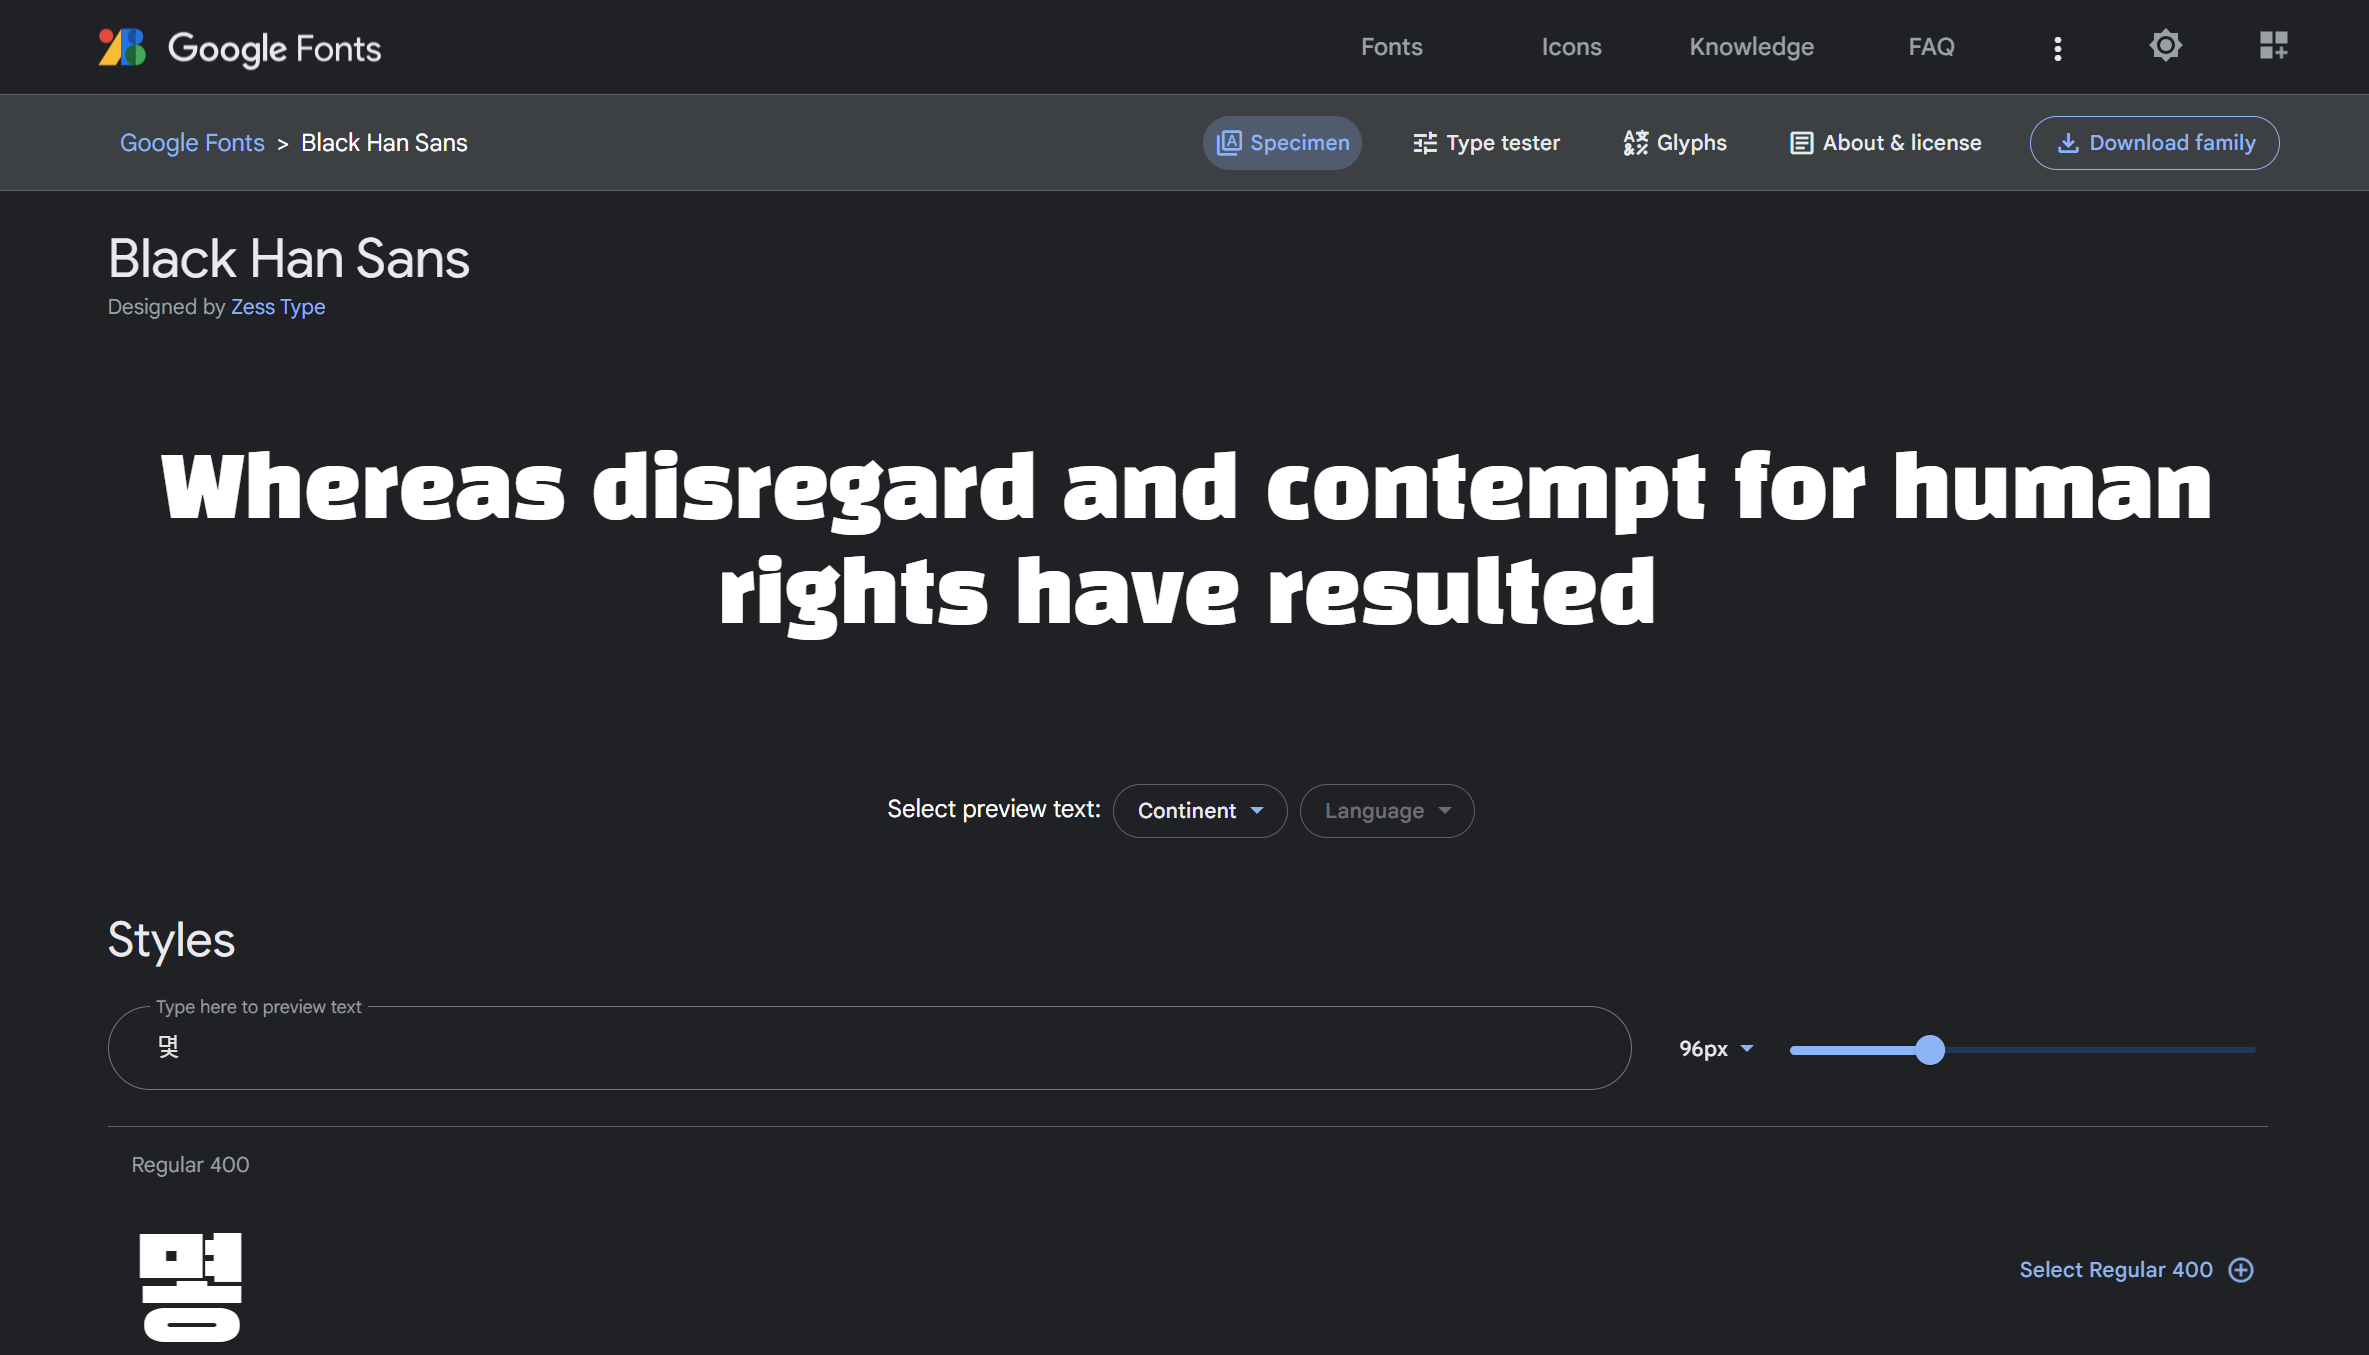Click the Google Fonts logo icon
The width and height of the screenshot is (2369, 1355).
coord(120,46)
